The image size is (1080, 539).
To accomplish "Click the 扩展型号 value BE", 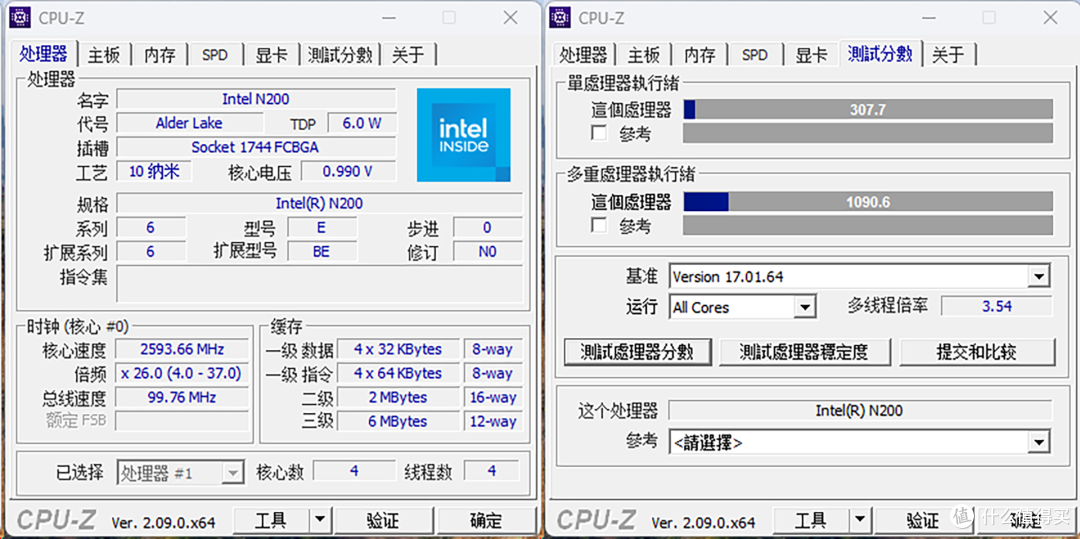I will coord(322,252).
